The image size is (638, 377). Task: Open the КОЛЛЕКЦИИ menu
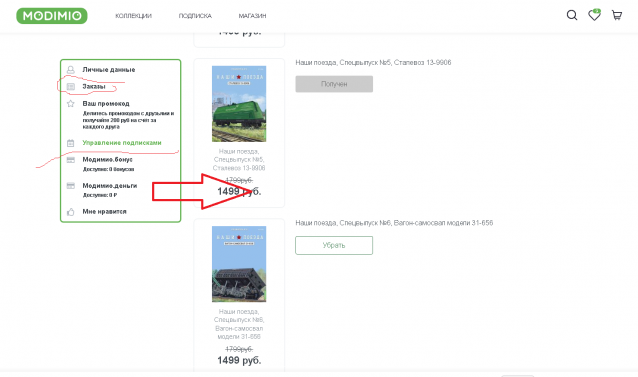click(x=133, y=16)
